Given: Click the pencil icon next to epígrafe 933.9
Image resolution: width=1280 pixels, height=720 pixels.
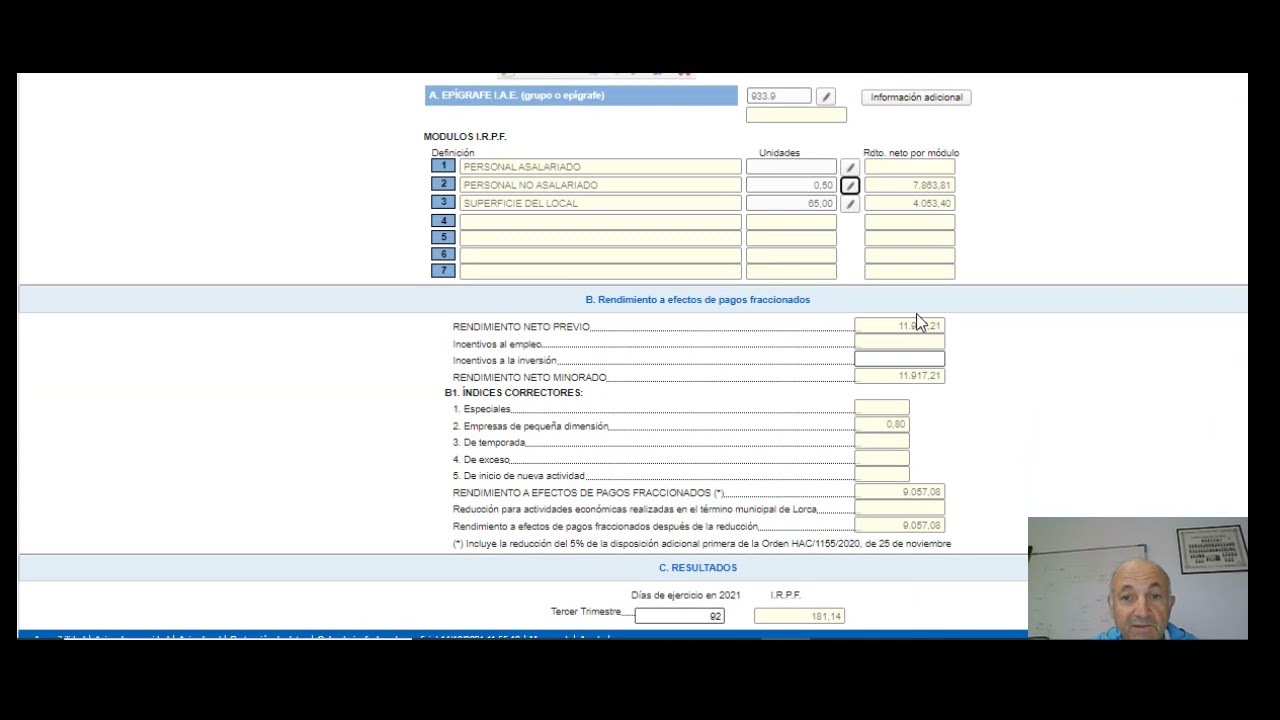Looking at the screenshot, I should (825, 97).
